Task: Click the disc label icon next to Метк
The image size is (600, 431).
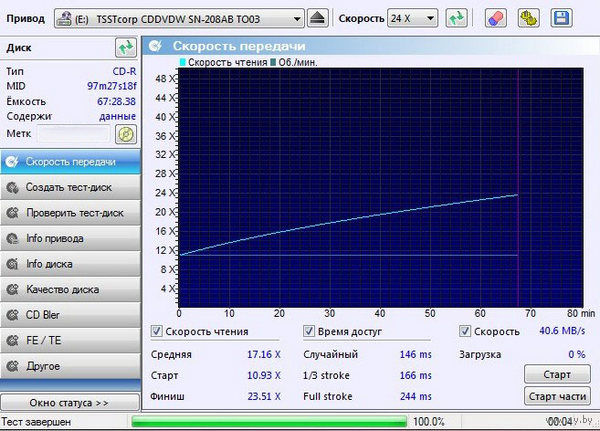Action: point(126,134)
